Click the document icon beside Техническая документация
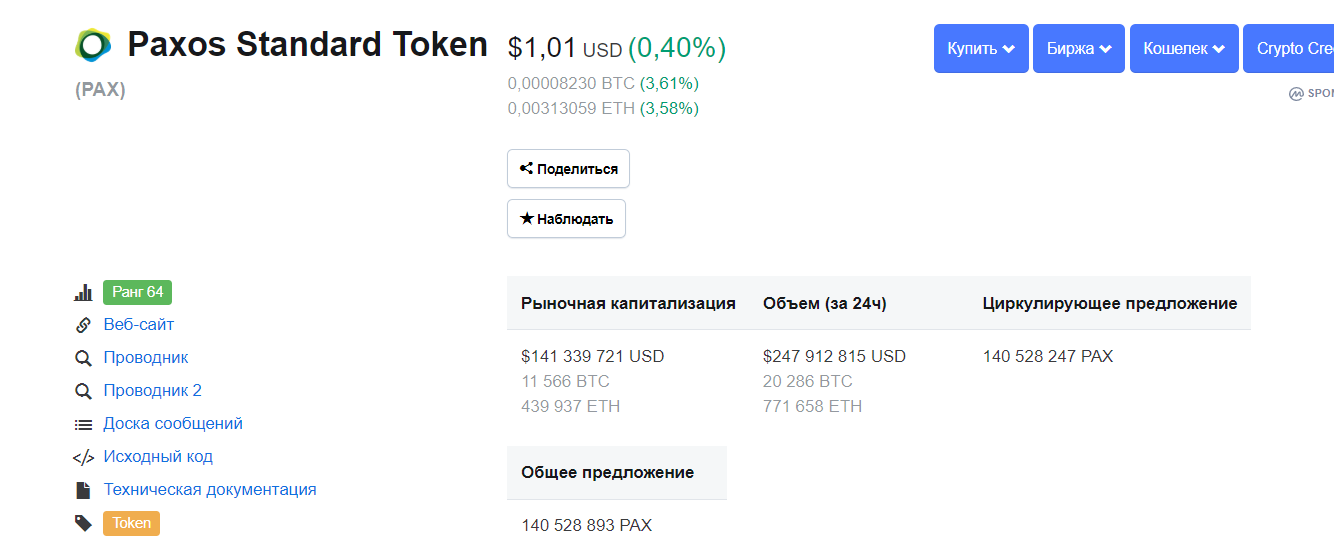This screenshot has height=555, width=1334. click(83, 490)
